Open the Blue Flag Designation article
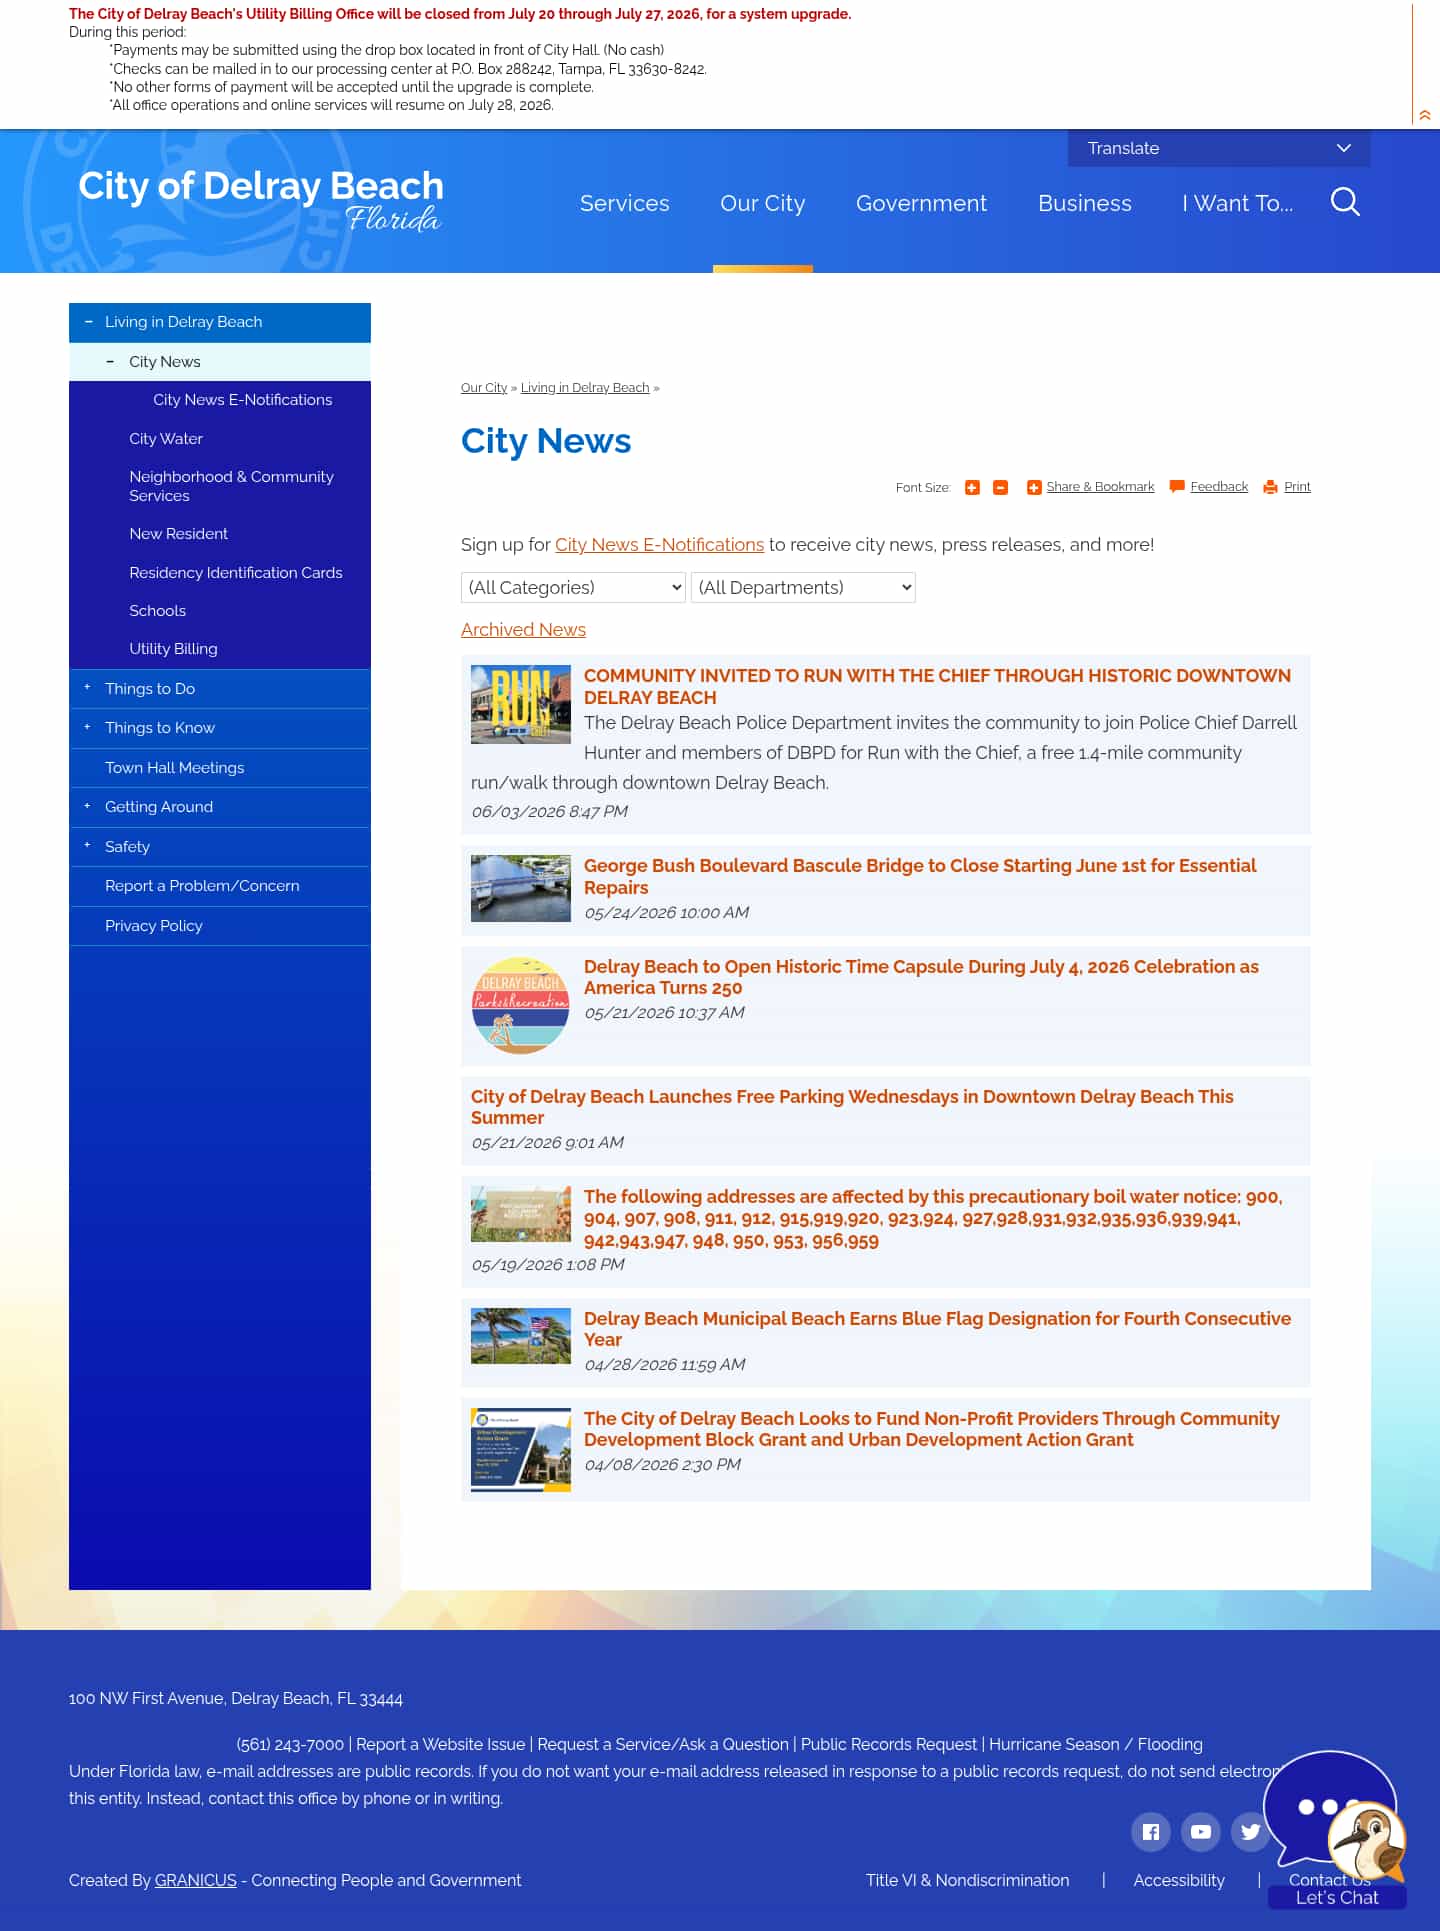 [937, 1329]
